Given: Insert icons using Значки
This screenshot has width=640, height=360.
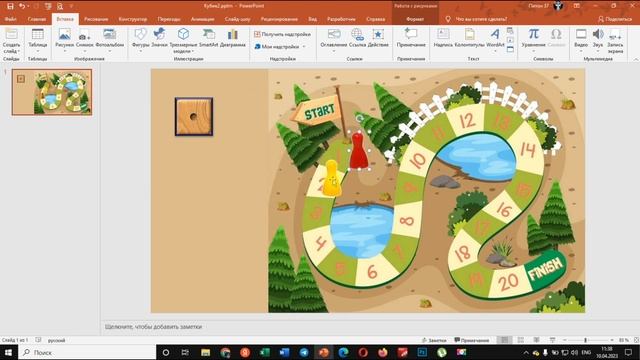Looking at the screenshot, I should click(x=159, y=38).
